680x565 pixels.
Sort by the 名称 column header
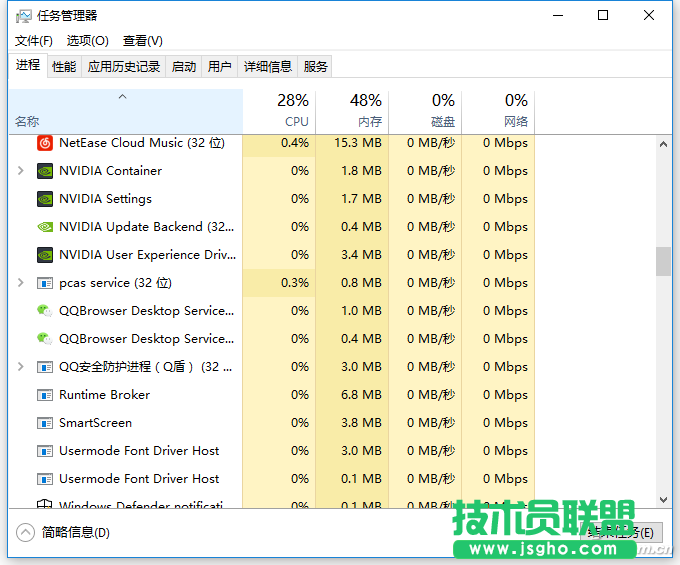click(126, 111)
